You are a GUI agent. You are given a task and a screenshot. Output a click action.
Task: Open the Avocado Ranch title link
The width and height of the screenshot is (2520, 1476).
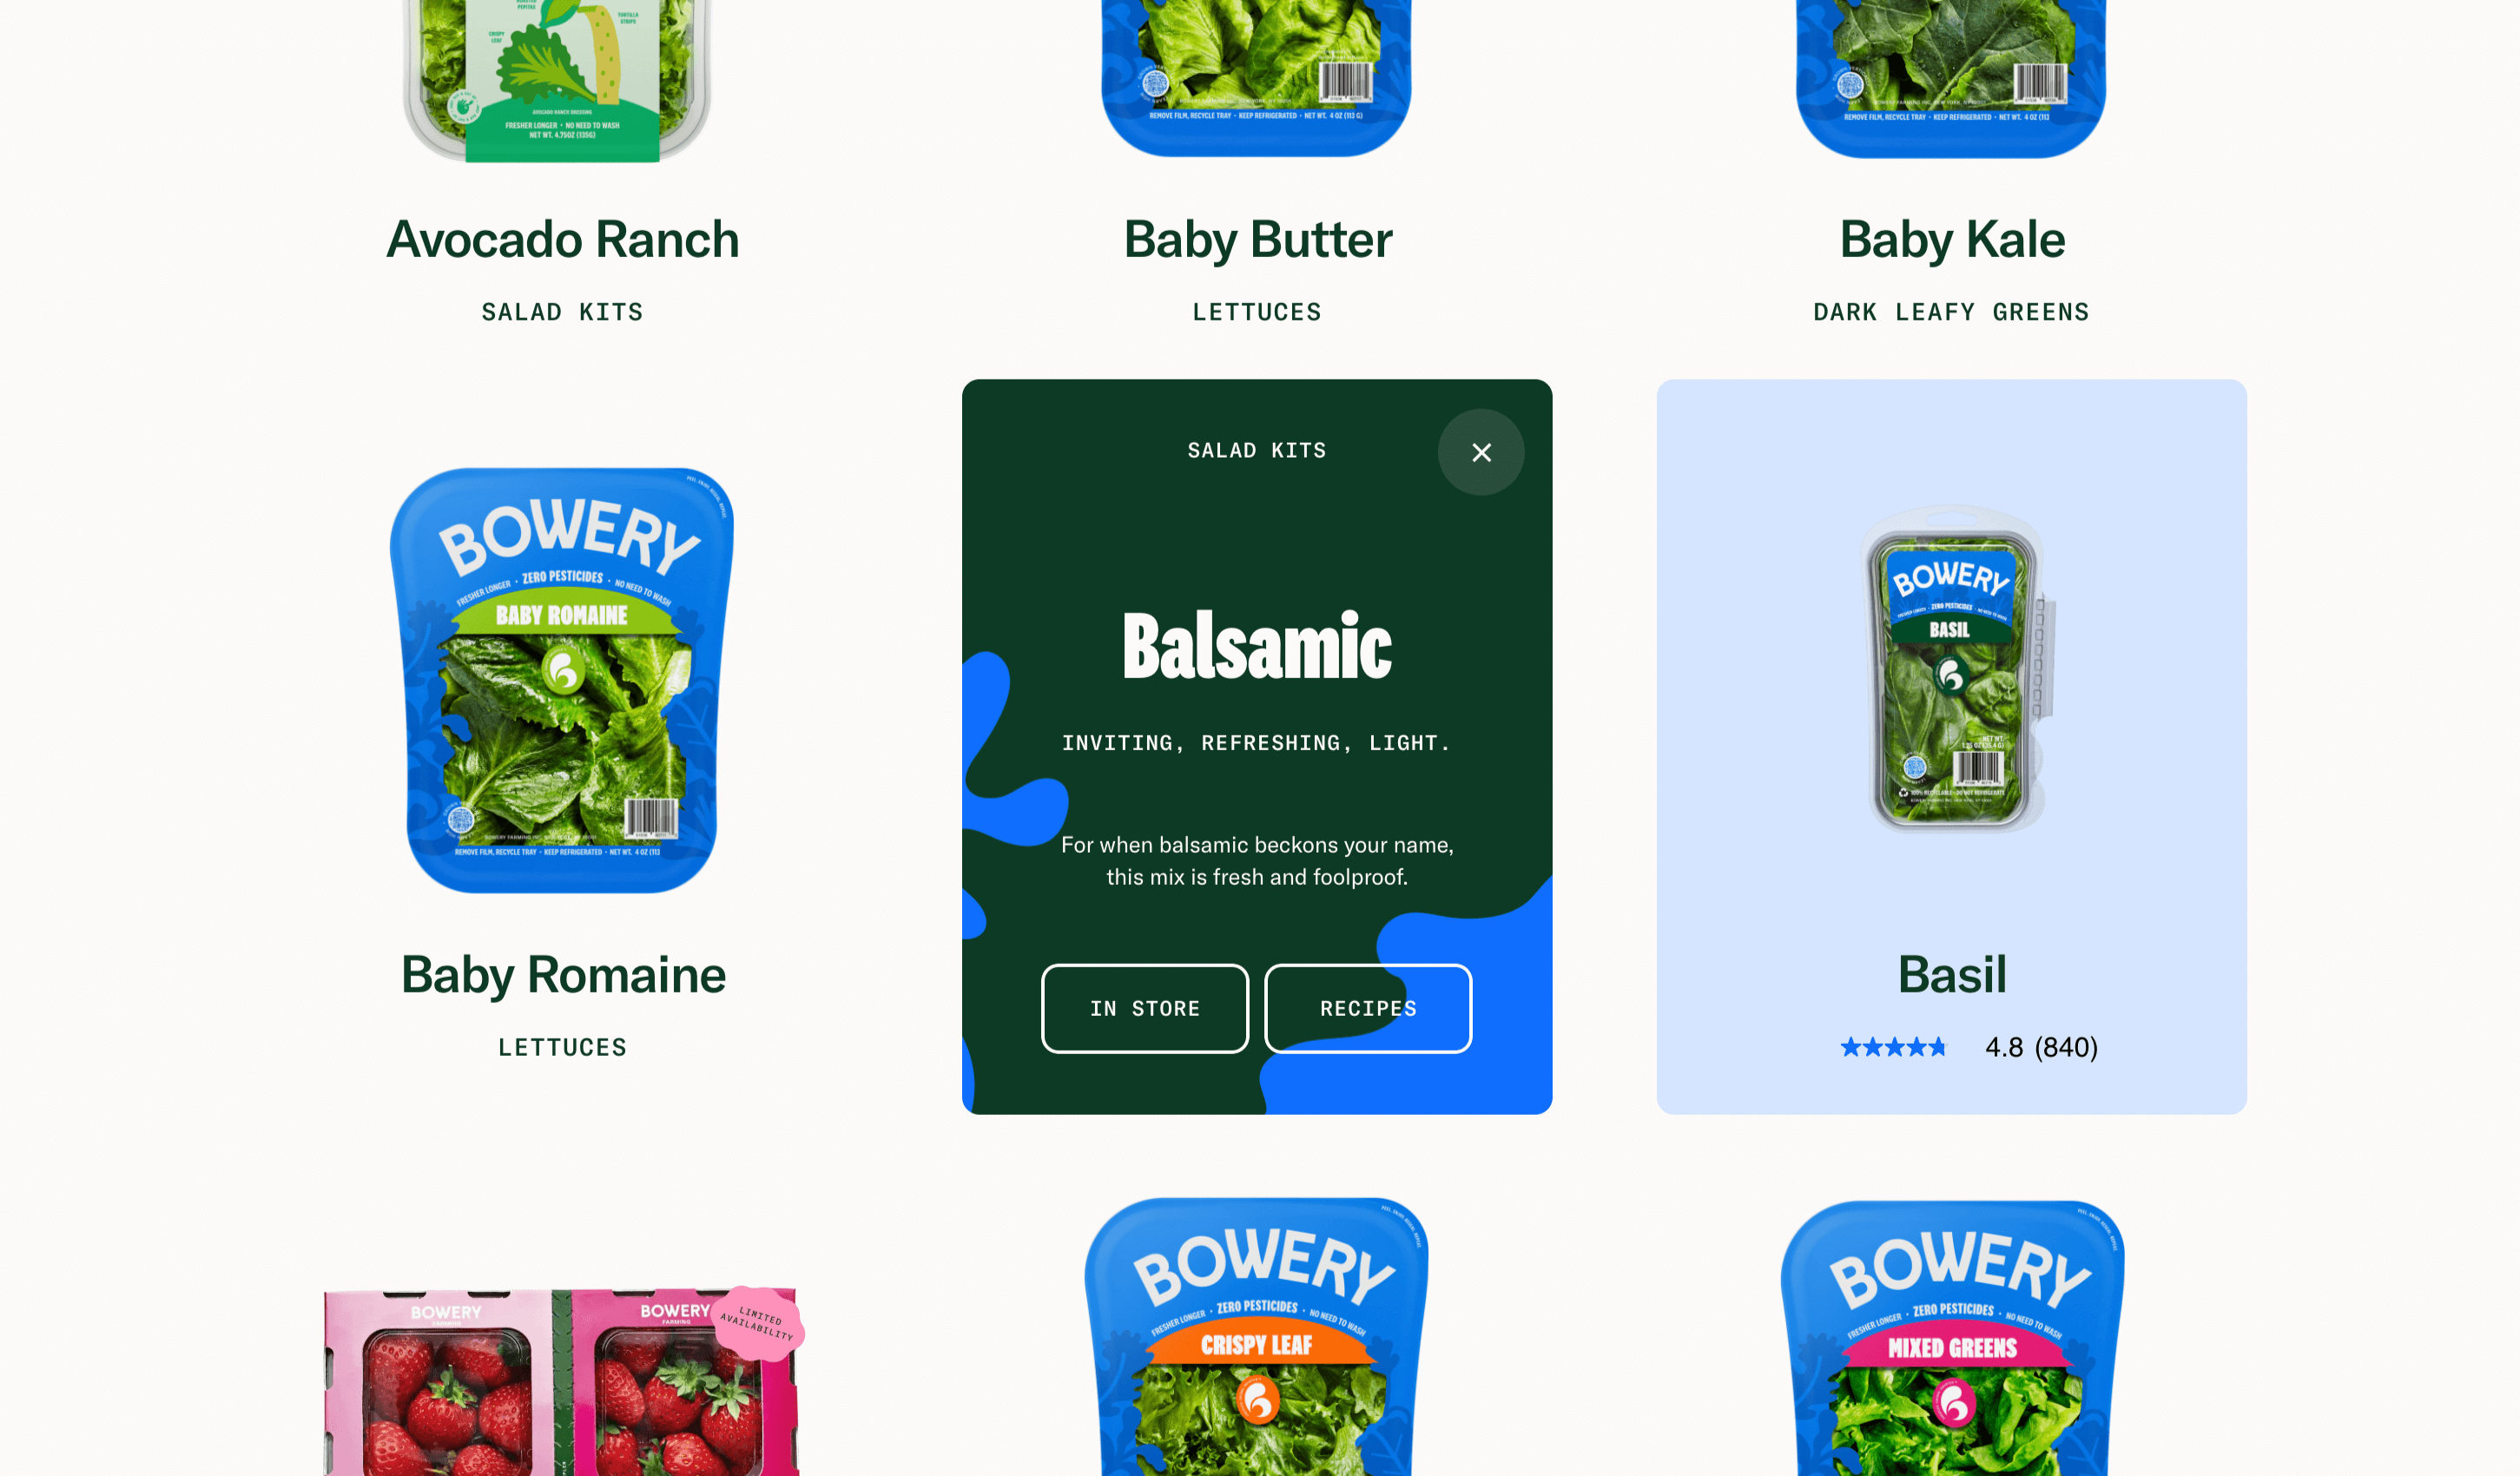(x=563, y=239)
